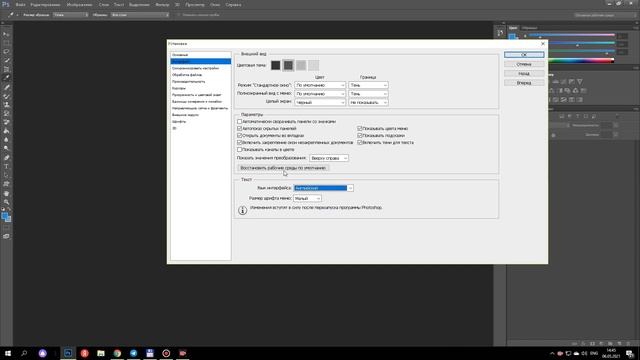Select the Pen tool
Image resolution: width=640 pixels, height=360 pixels.
[x=6, y=158]
